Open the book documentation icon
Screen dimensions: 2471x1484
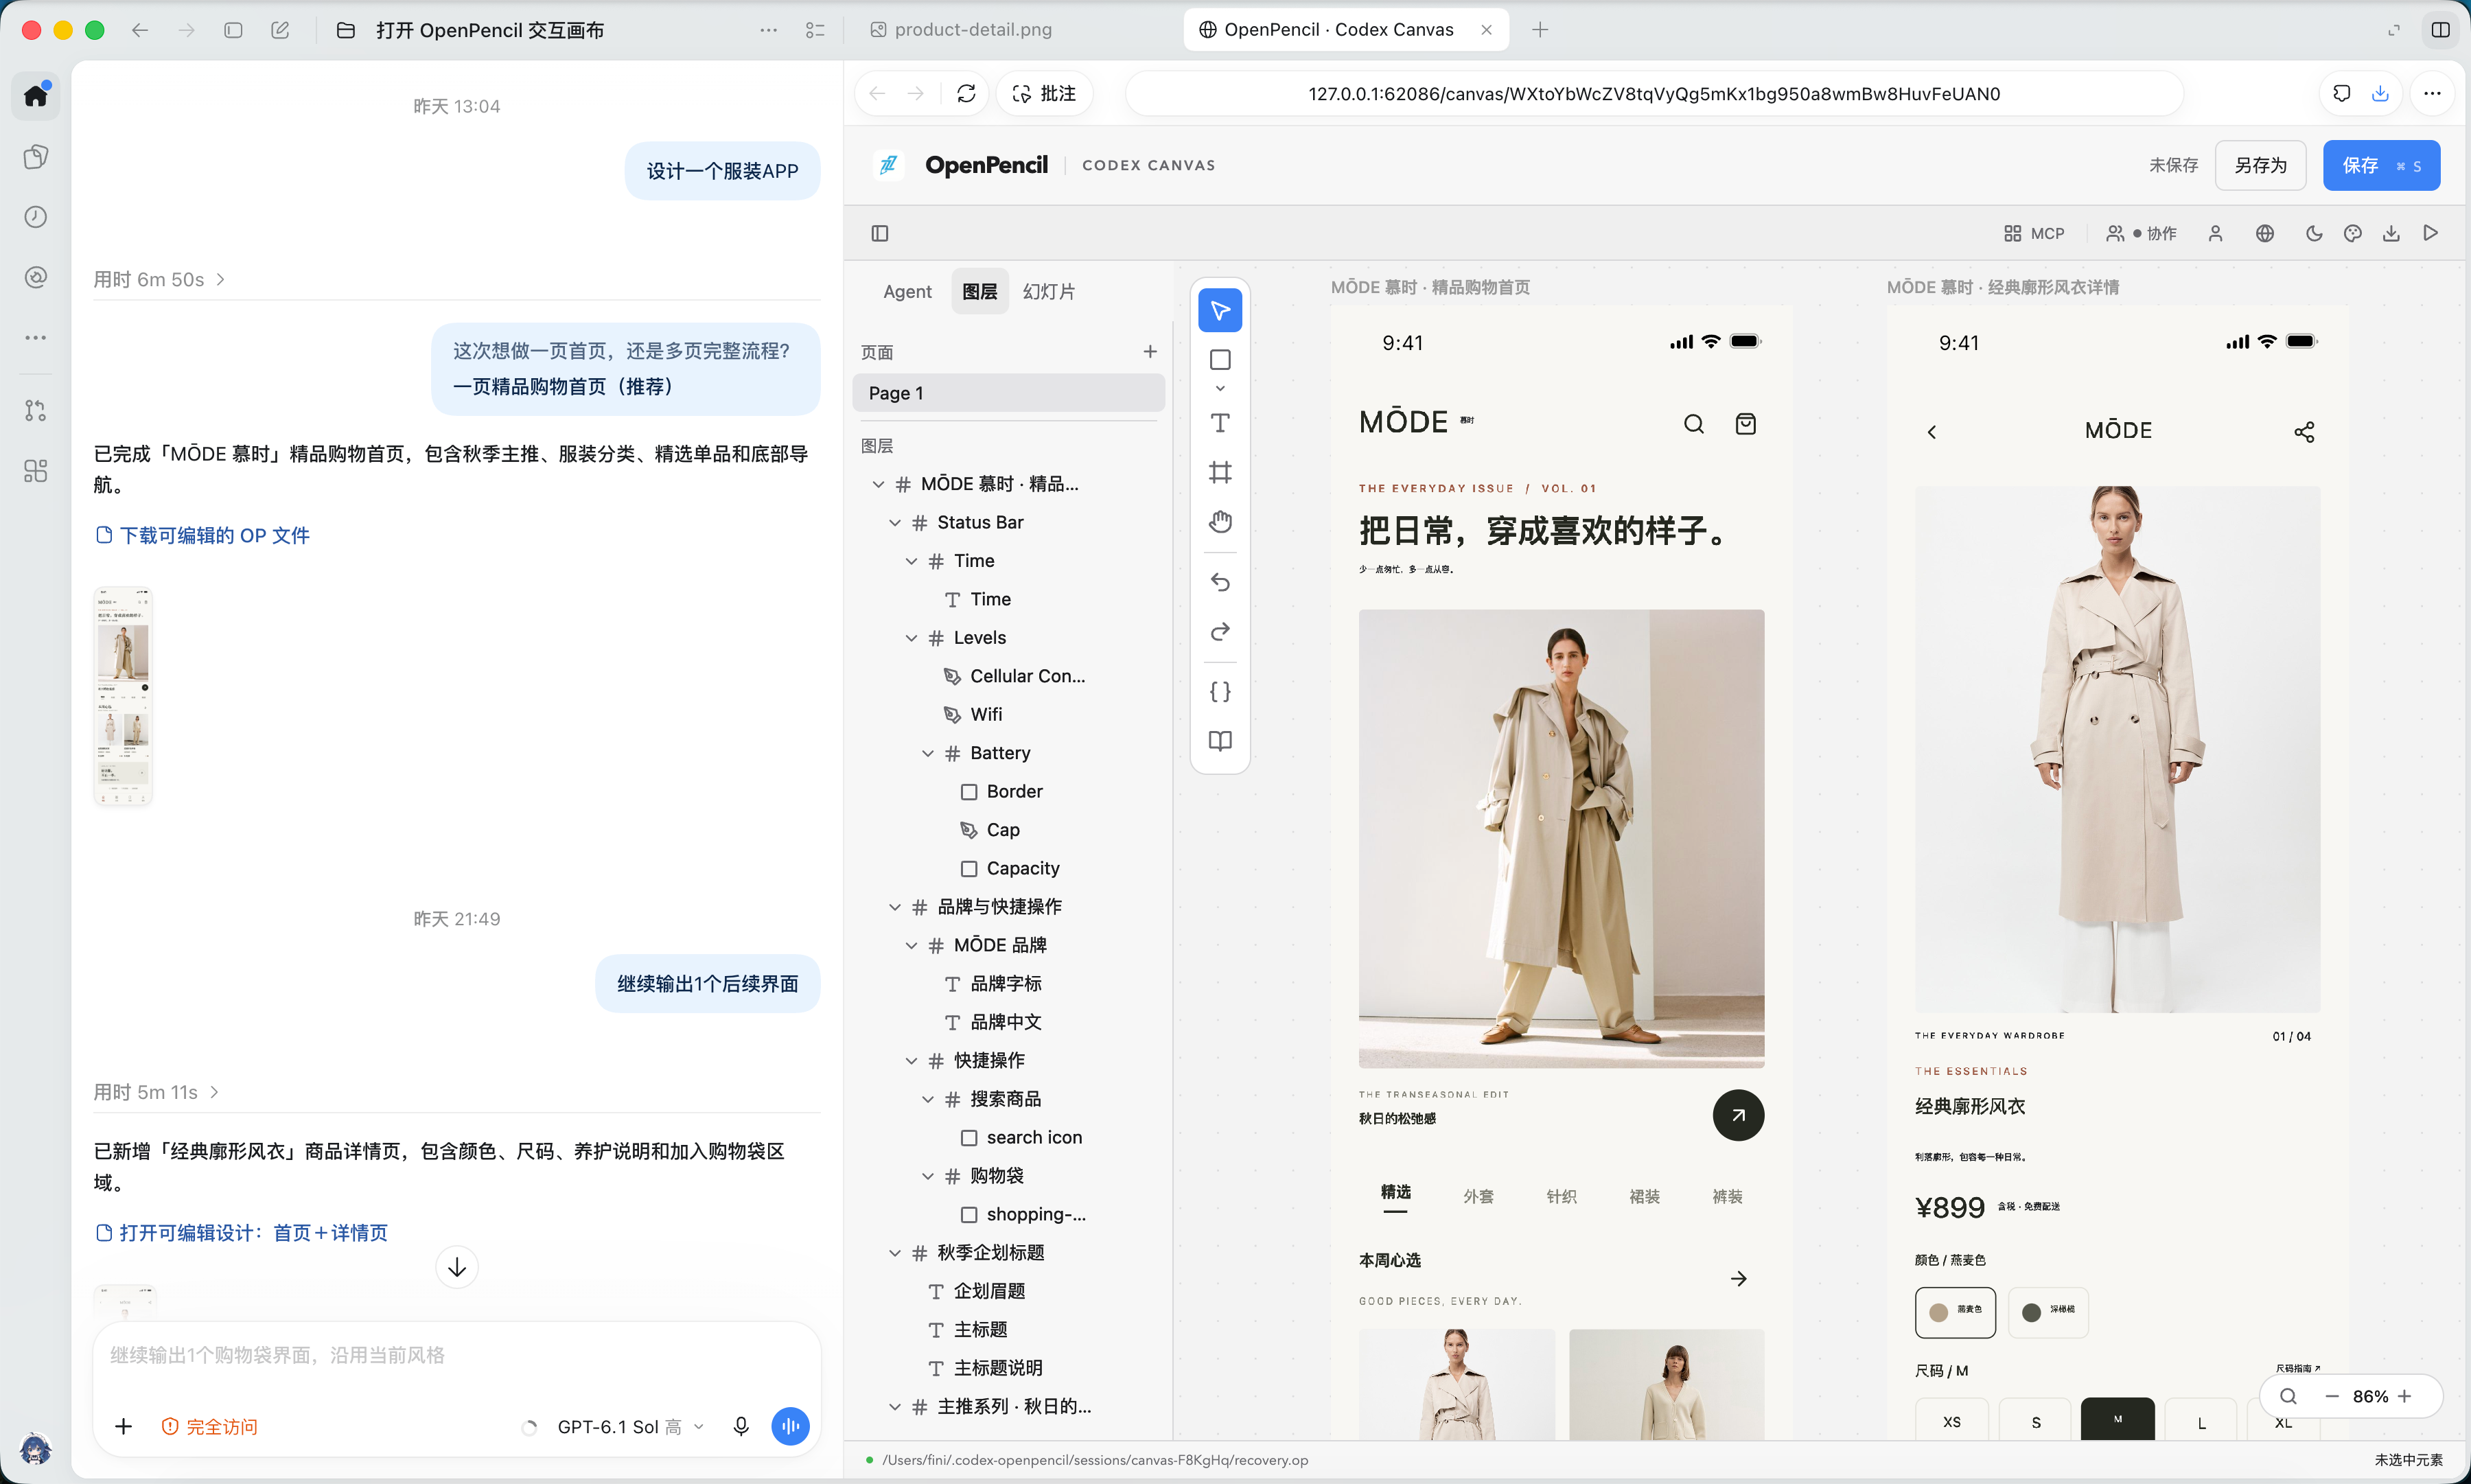[x=1220, y=741]
